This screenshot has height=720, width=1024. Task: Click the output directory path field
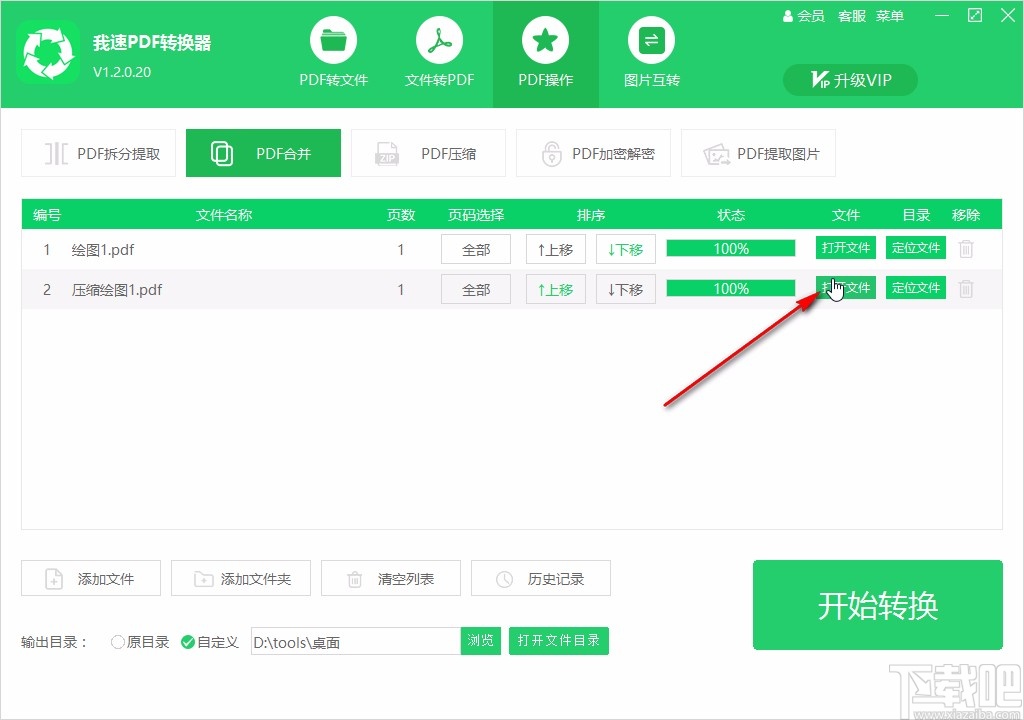click(355, 641)
